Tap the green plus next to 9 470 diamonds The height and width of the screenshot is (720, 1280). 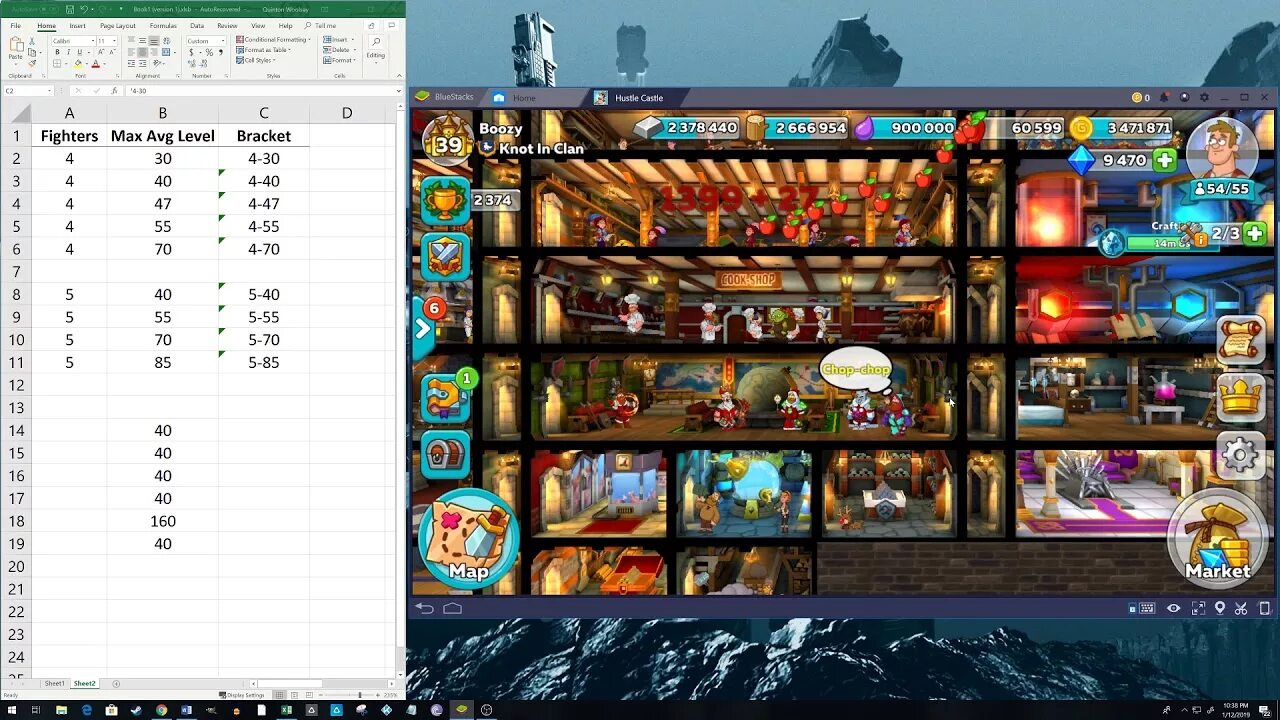[x=1164, y=160]
